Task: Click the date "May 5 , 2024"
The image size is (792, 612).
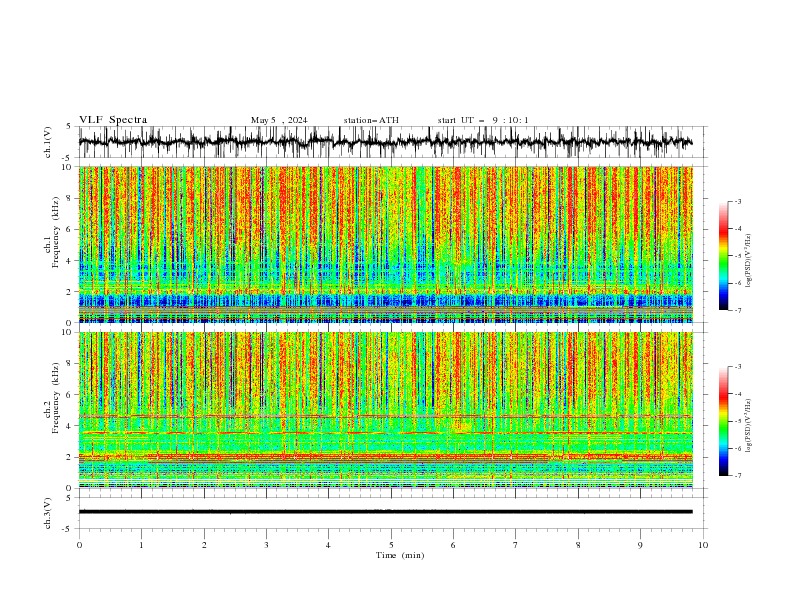Action: click(x=279, y=120)
